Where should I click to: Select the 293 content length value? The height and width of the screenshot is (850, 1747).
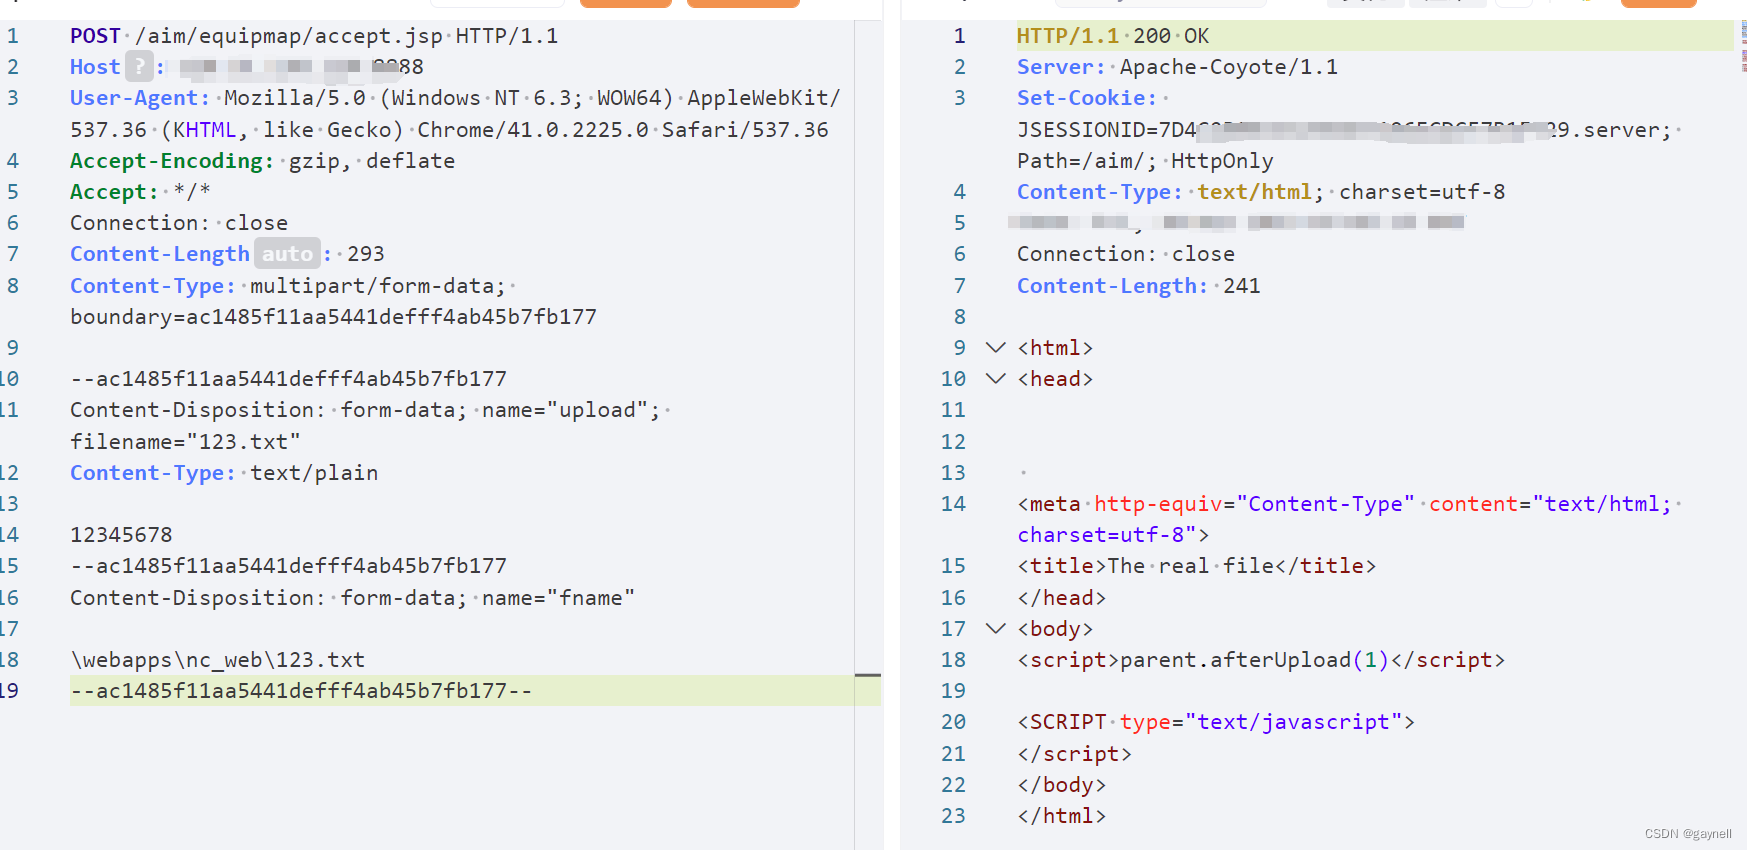(366, 254)
